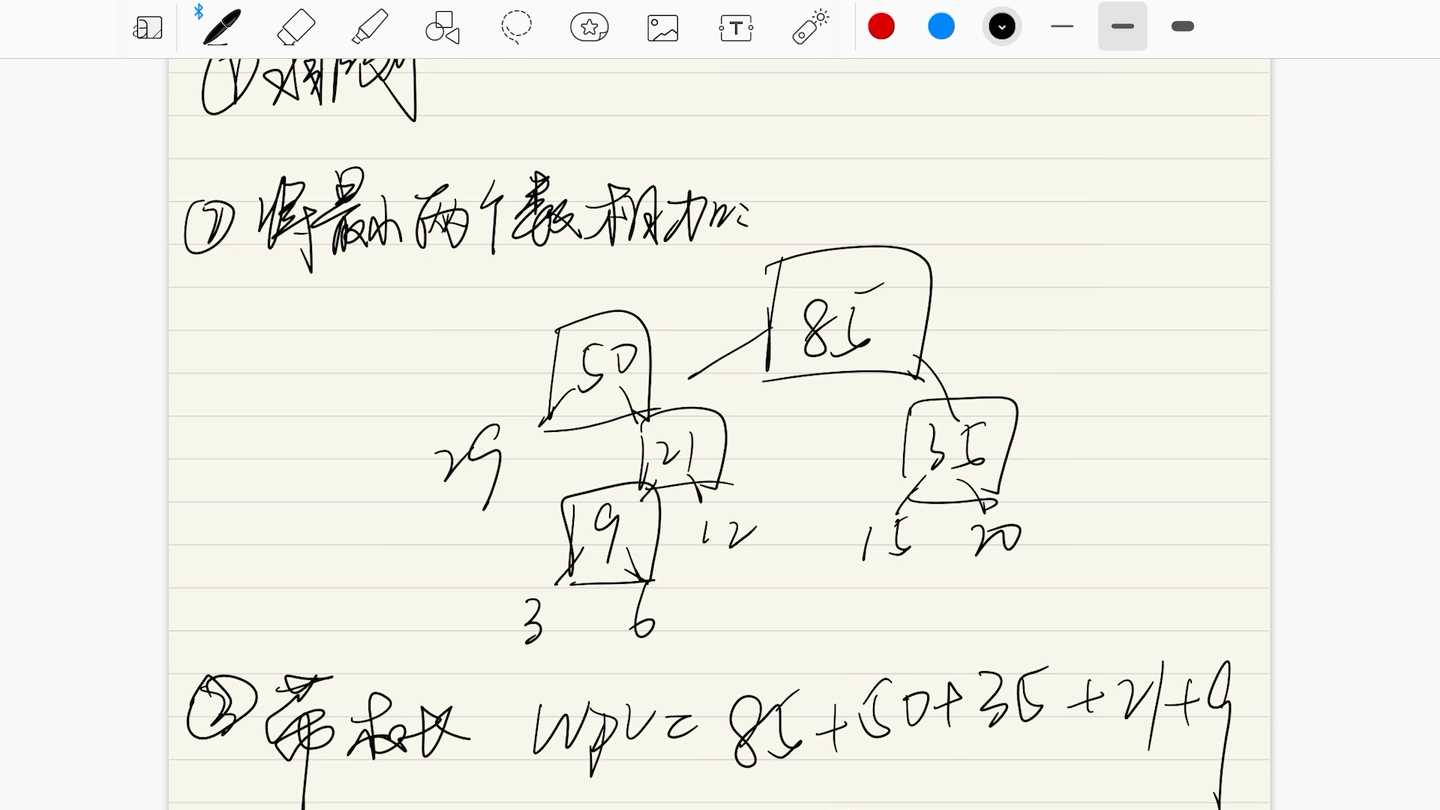Set the thinnest stroke width
Viewport: 1440px width, 810px height.
coord(1062,26)
